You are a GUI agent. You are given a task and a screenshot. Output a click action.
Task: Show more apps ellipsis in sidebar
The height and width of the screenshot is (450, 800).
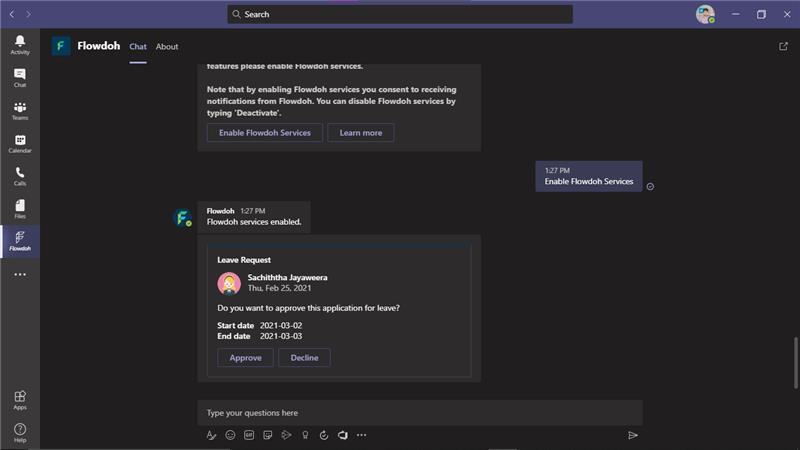click(x=20, y=274)
